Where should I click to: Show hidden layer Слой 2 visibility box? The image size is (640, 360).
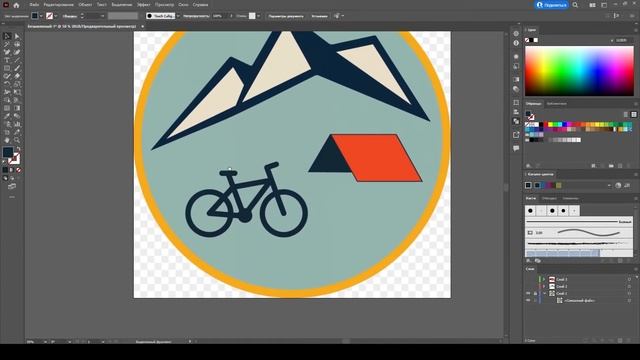(528, 287)
